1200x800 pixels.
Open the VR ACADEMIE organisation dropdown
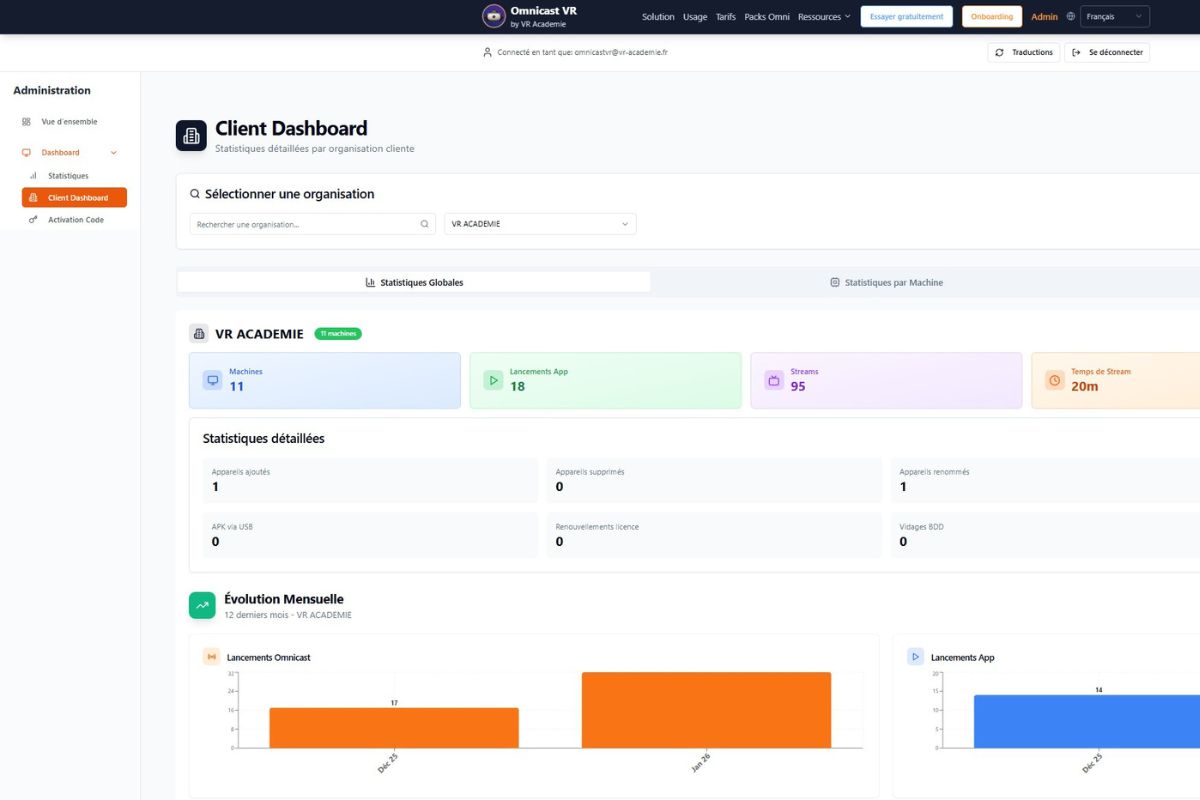coord(540,225)
